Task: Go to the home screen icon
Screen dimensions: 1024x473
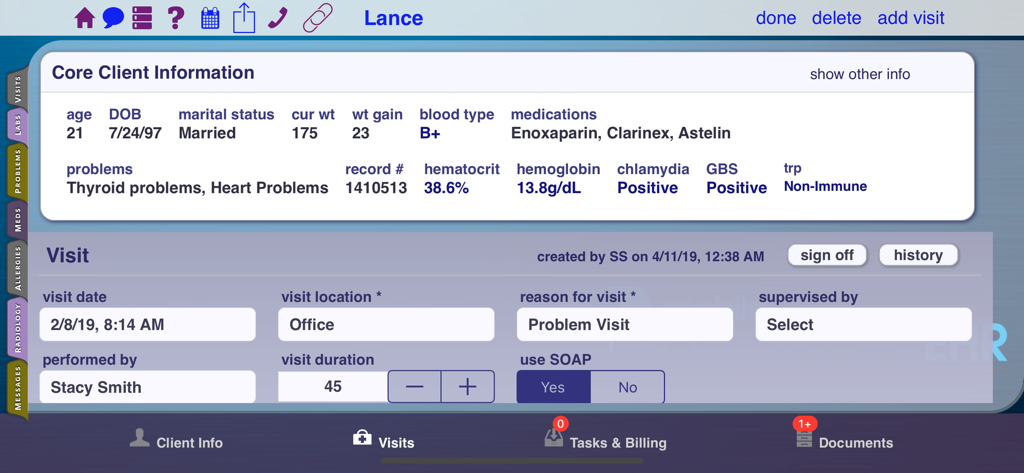Action: click(x=85, y=18)
